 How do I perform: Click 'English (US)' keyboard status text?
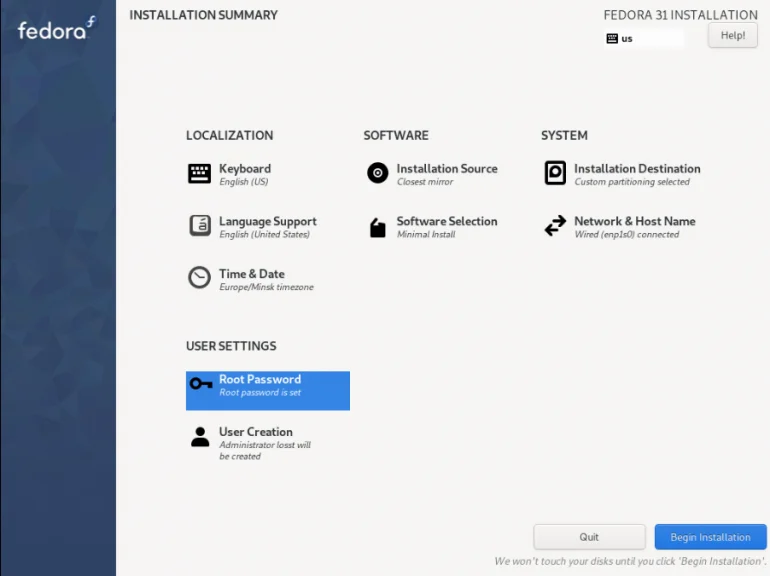244,182
